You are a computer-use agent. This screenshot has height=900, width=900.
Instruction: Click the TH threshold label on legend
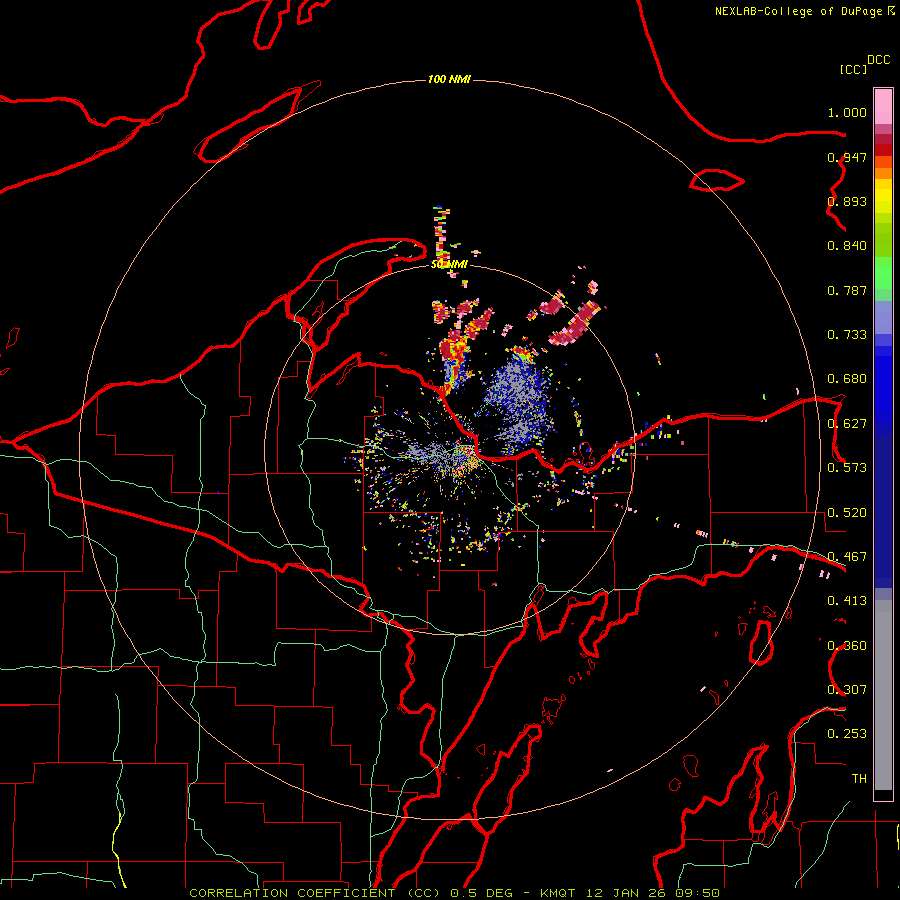(859, 779)
